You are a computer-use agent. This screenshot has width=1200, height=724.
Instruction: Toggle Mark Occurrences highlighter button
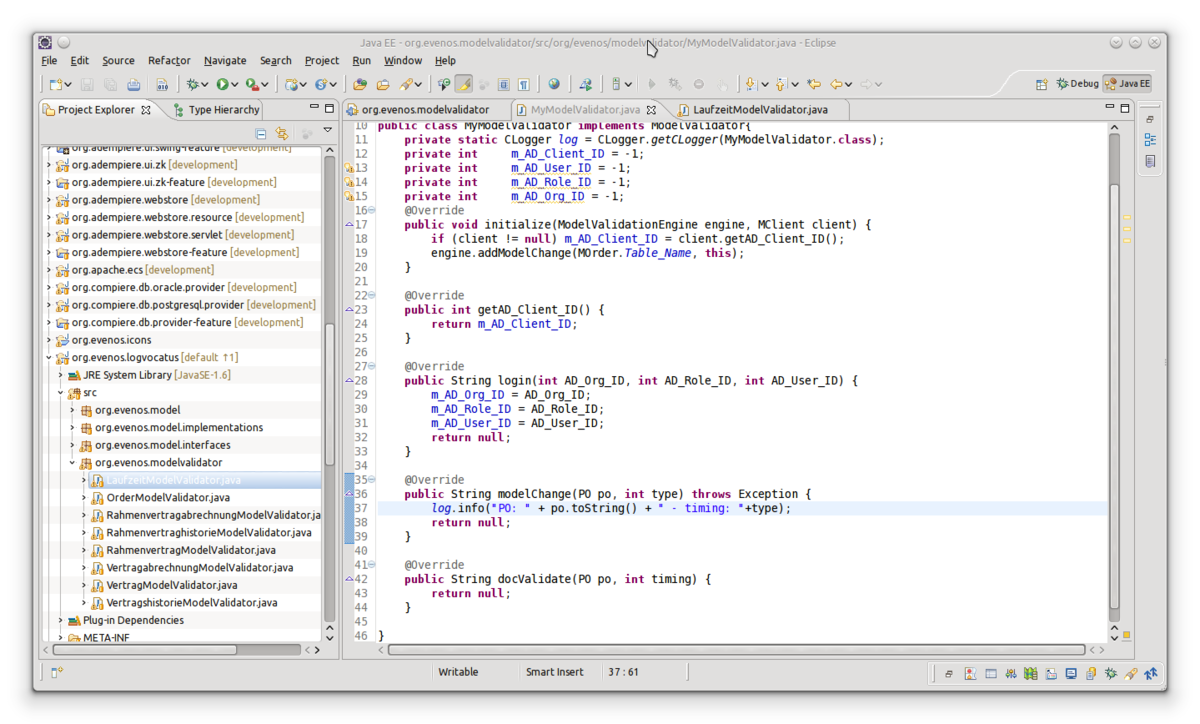(464, 85)
